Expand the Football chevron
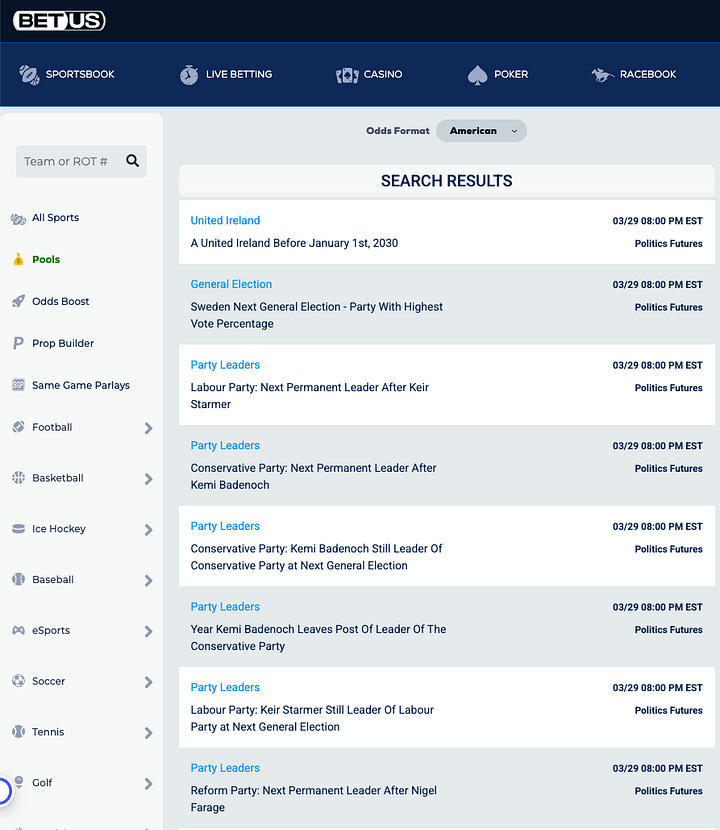The width and height of the screenshot is (720, 830). (148, 428)
